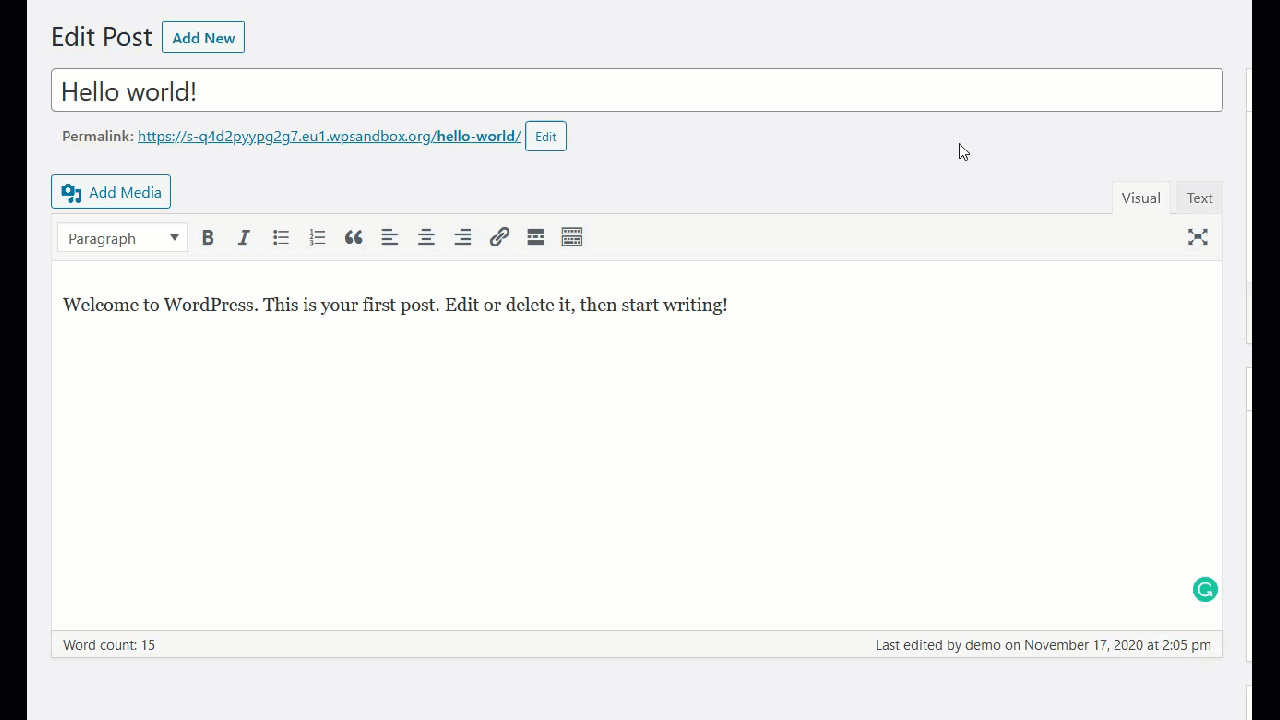Viewport: 1280px width, 720px height.
Task: Switch to the Text editor tab
Action: tap(1199, 197)
